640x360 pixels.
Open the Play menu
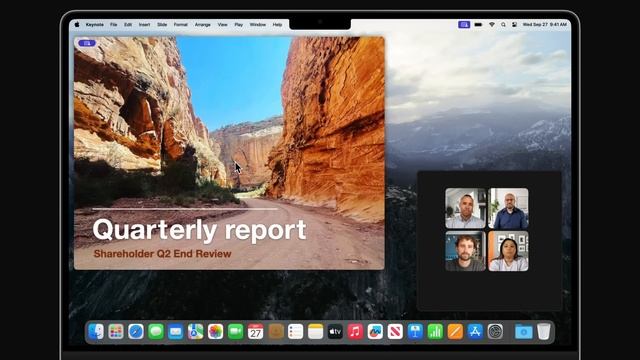click(239, 24)
